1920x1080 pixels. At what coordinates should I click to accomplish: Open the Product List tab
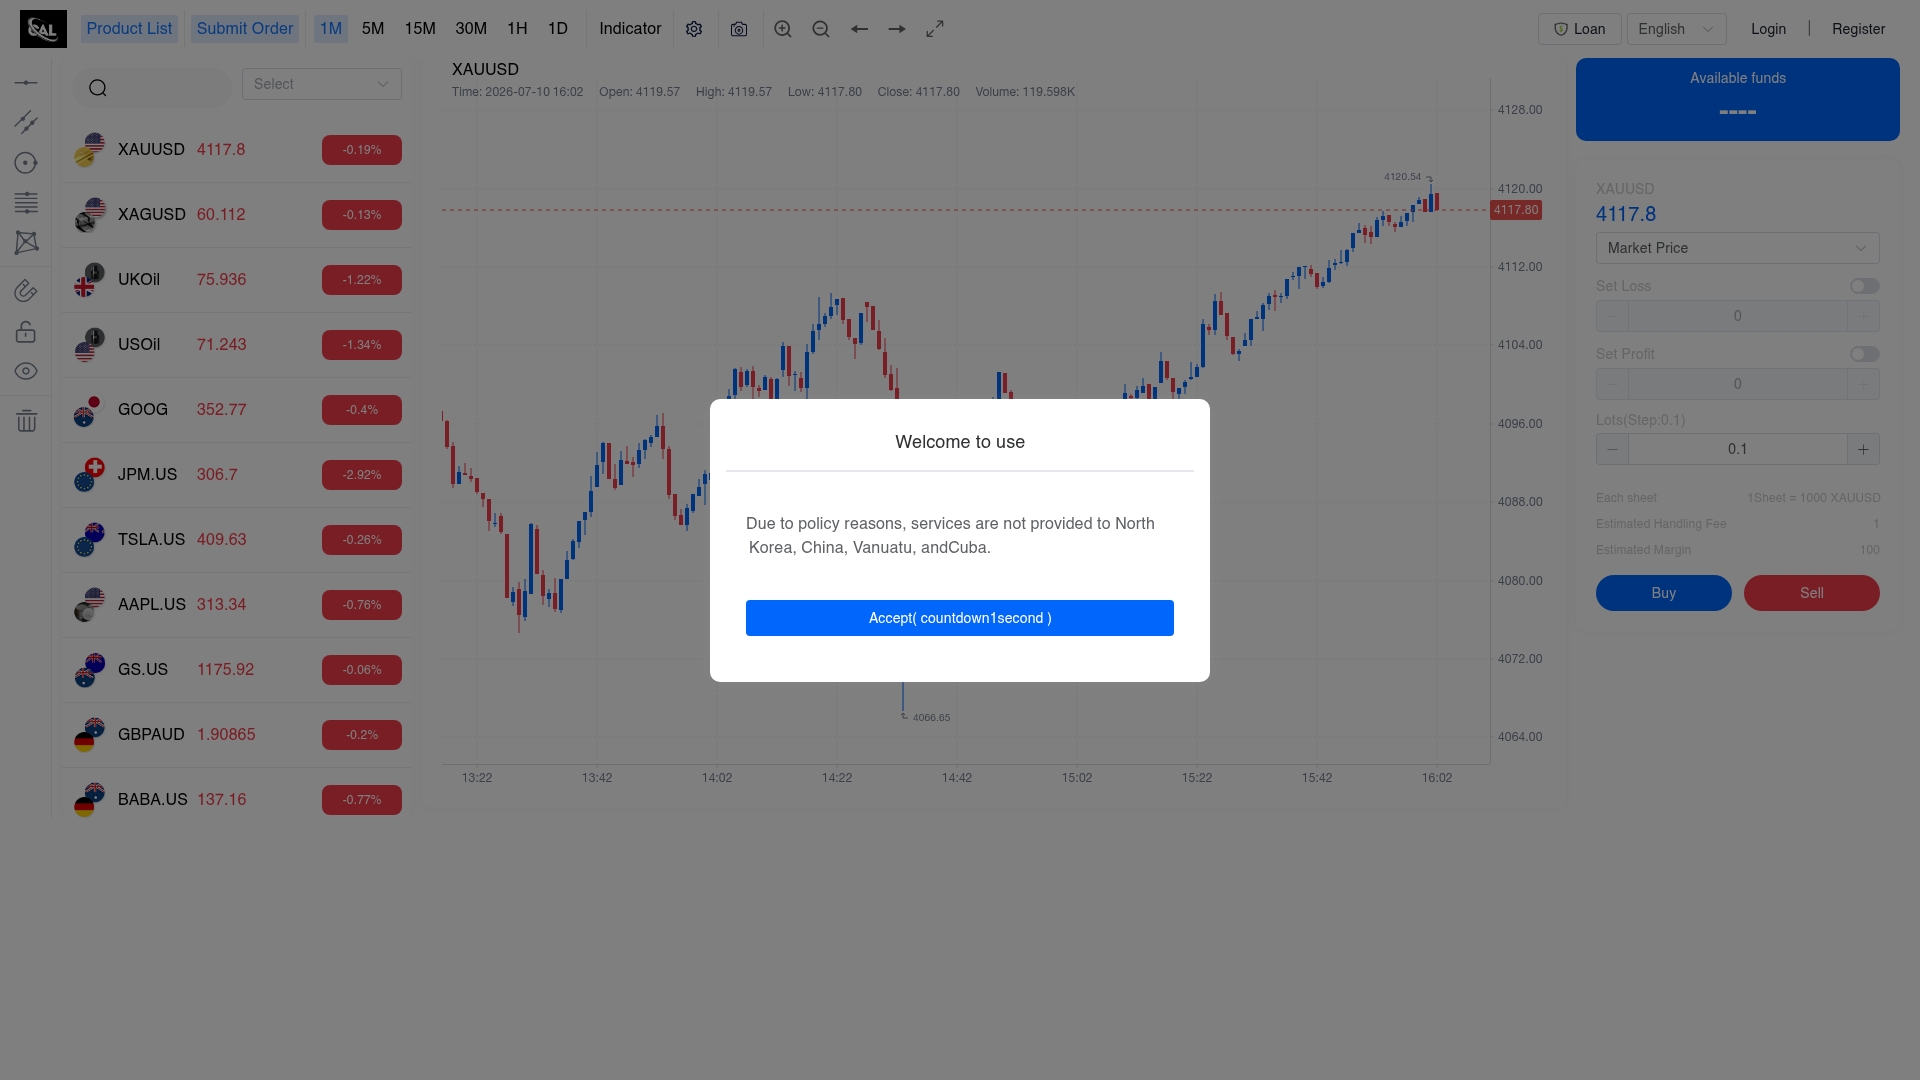129,29
